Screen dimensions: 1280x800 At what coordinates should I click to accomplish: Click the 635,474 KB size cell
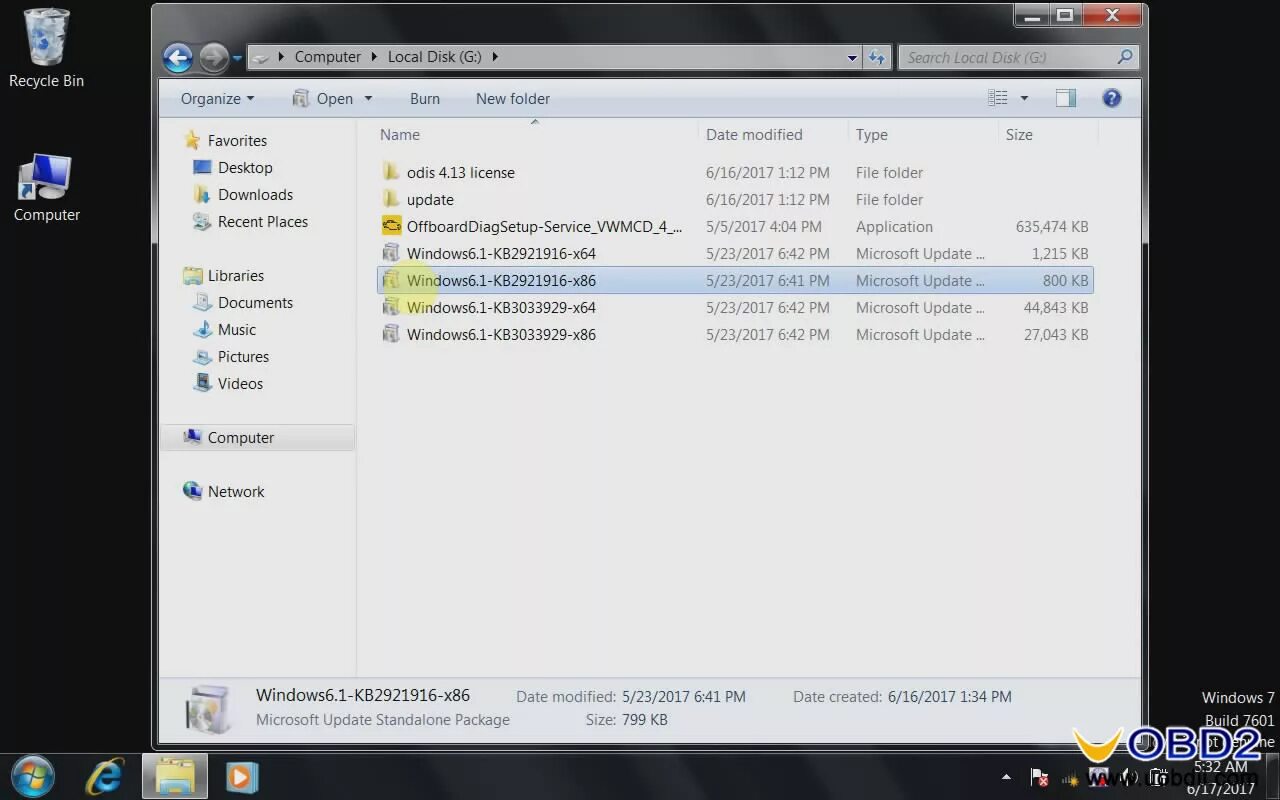pyautogui.click(x=1052, y=227)
